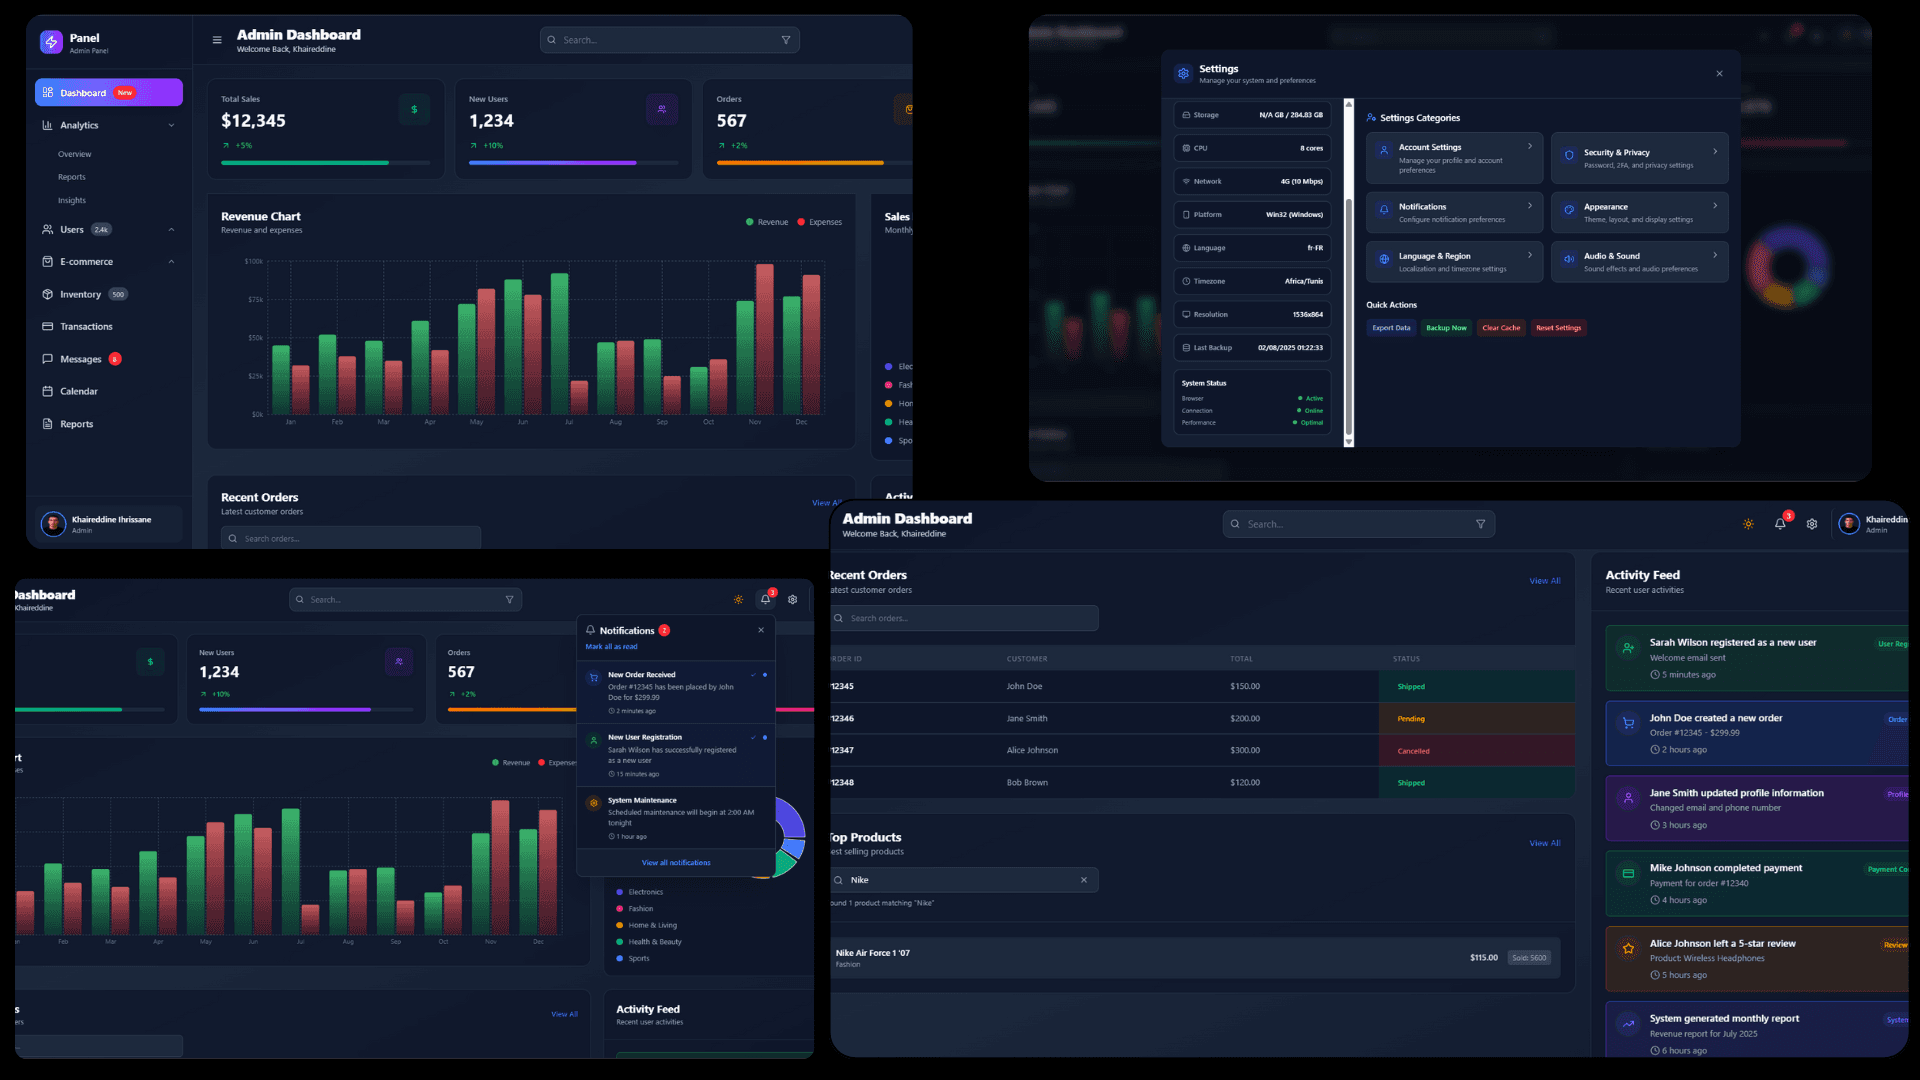Toggle Expenses legend in Revenue Chart card
1920x1080 pixels.
point(819,222)
